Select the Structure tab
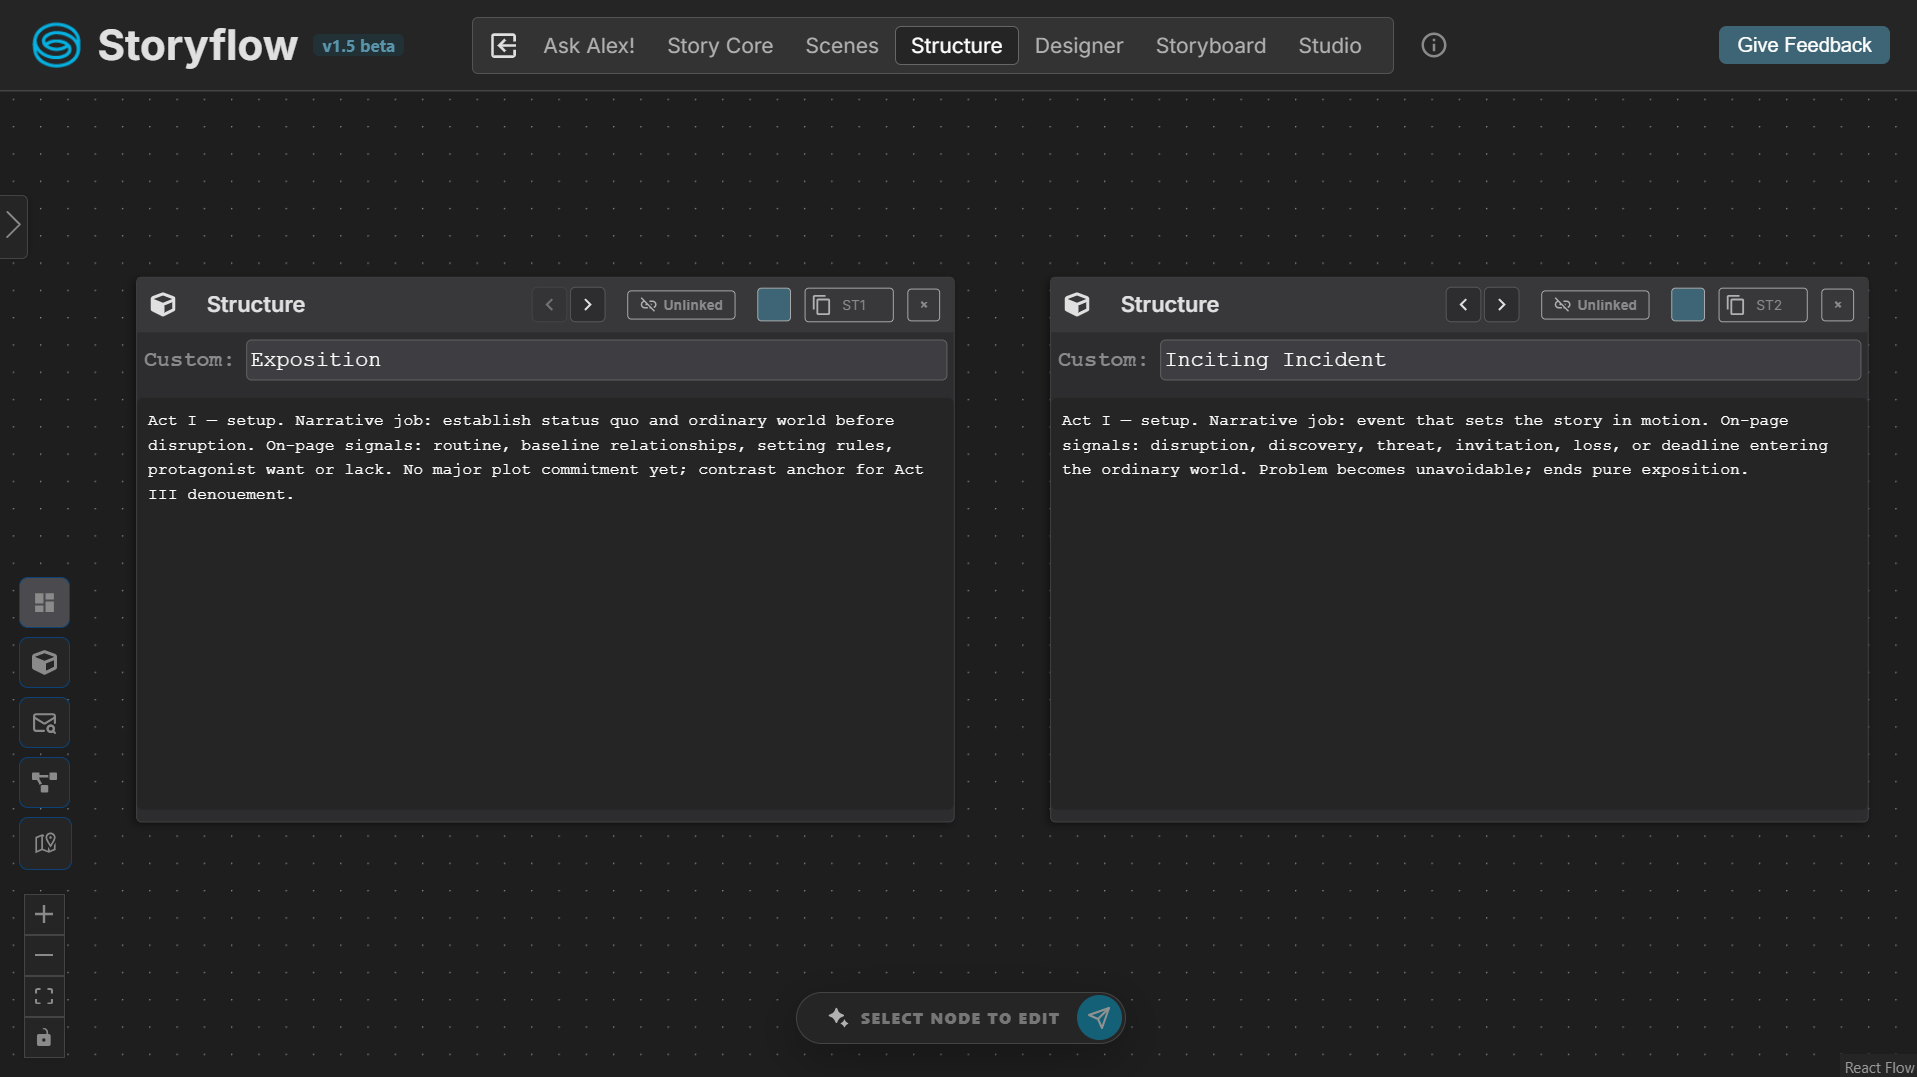The height and width of the screenshot is (1077, 1917). 956,45
